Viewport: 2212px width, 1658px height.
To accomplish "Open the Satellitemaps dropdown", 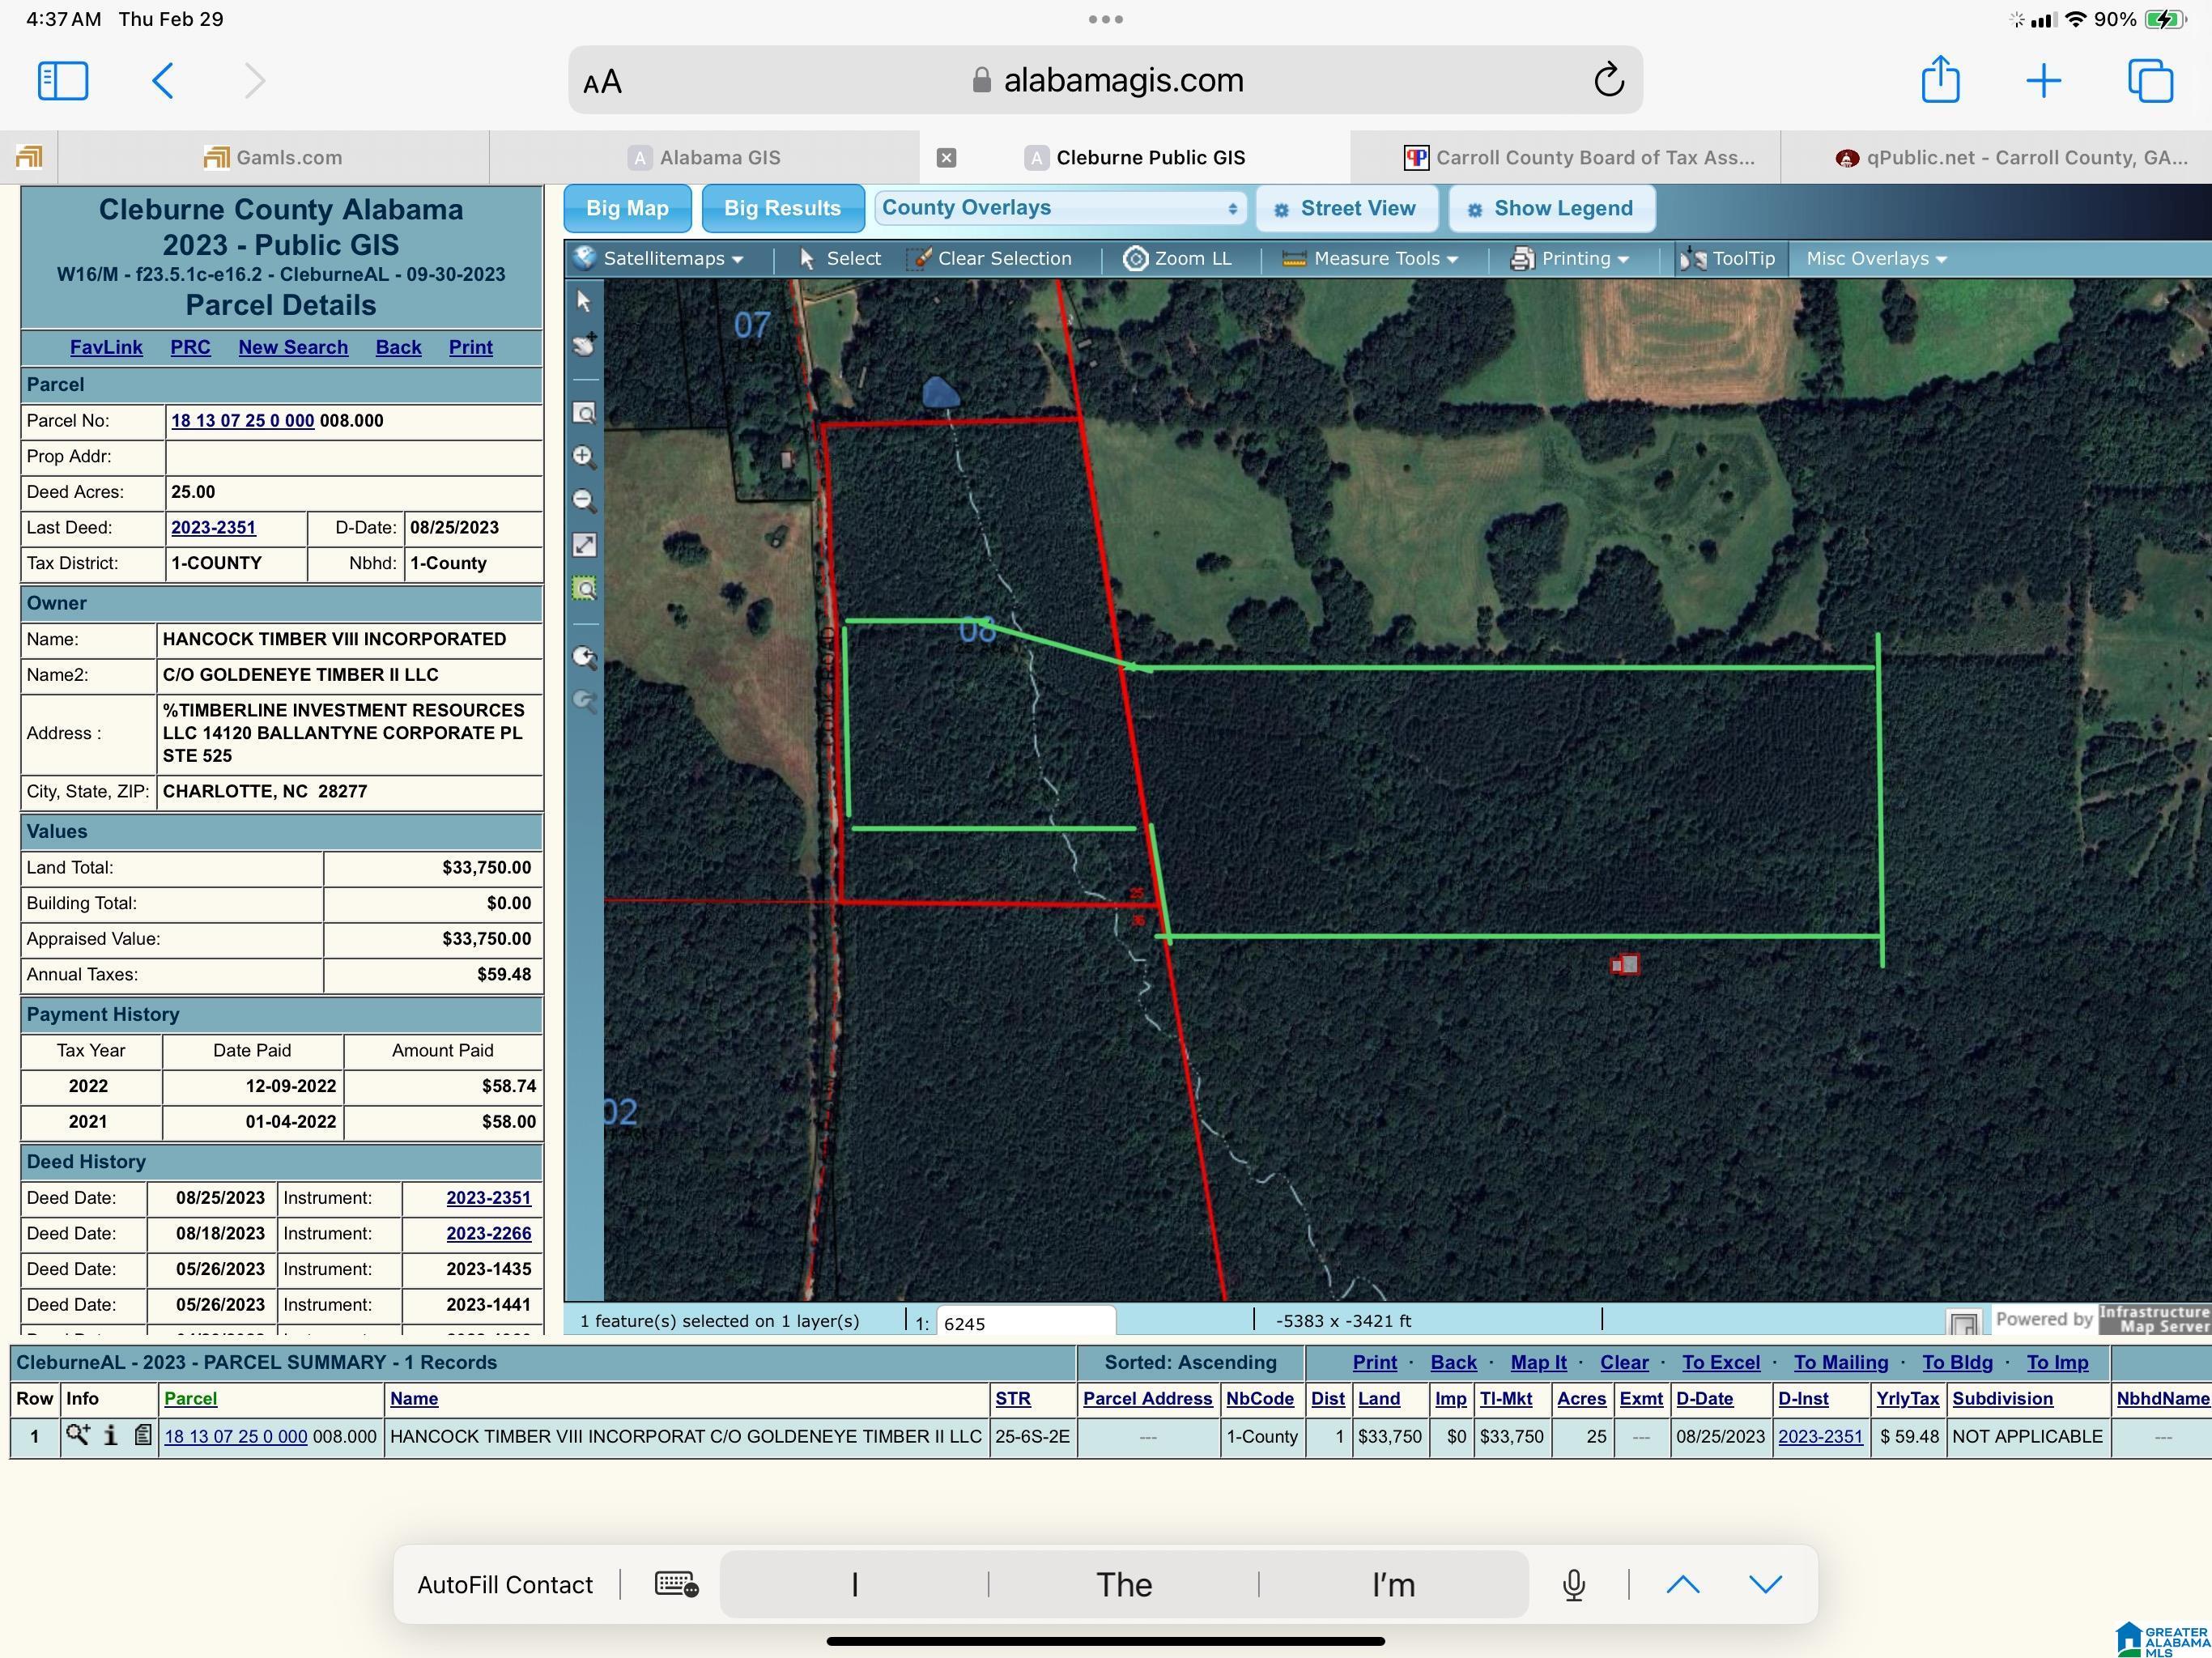I will click(x=659, y=259).
